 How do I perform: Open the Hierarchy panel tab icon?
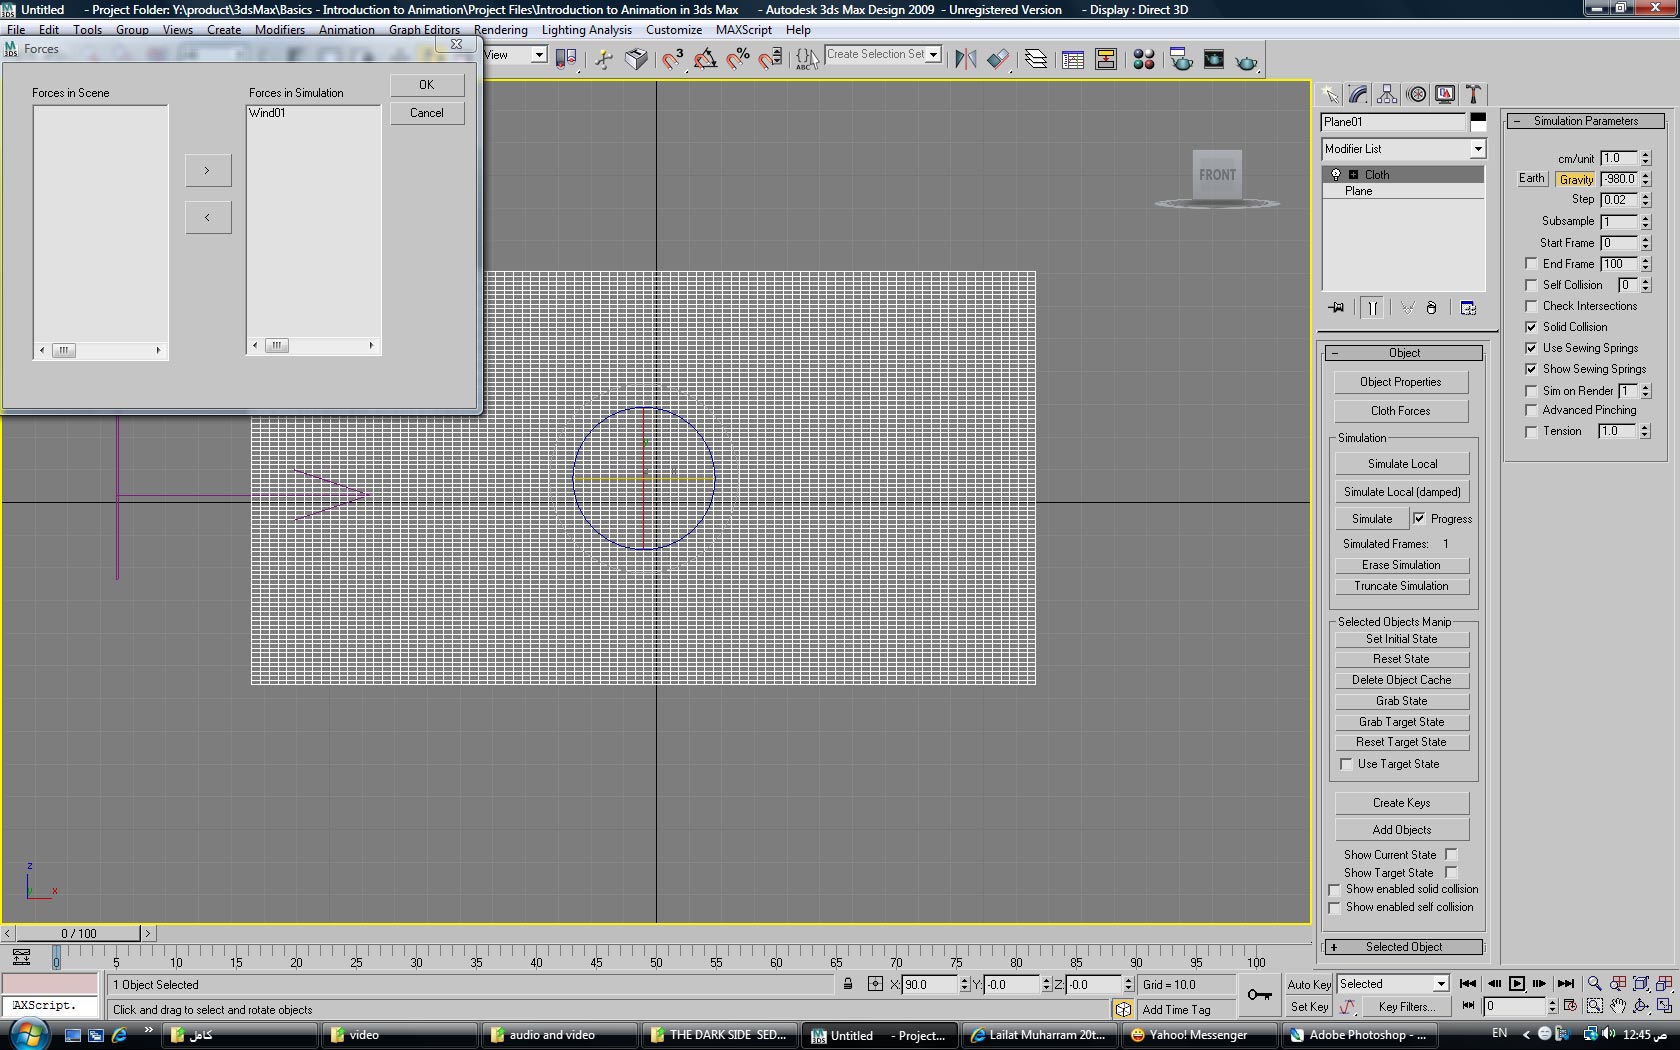[1387, 94]
